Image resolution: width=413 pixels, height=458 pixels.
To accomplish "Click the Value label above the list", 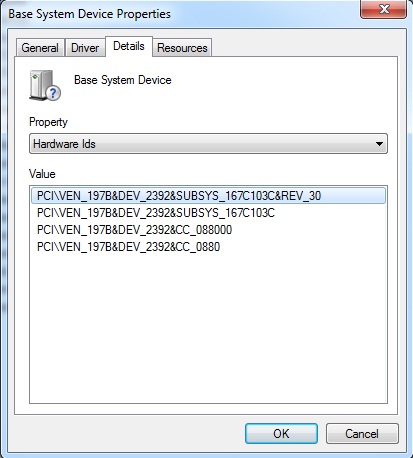I will (42, 174).
